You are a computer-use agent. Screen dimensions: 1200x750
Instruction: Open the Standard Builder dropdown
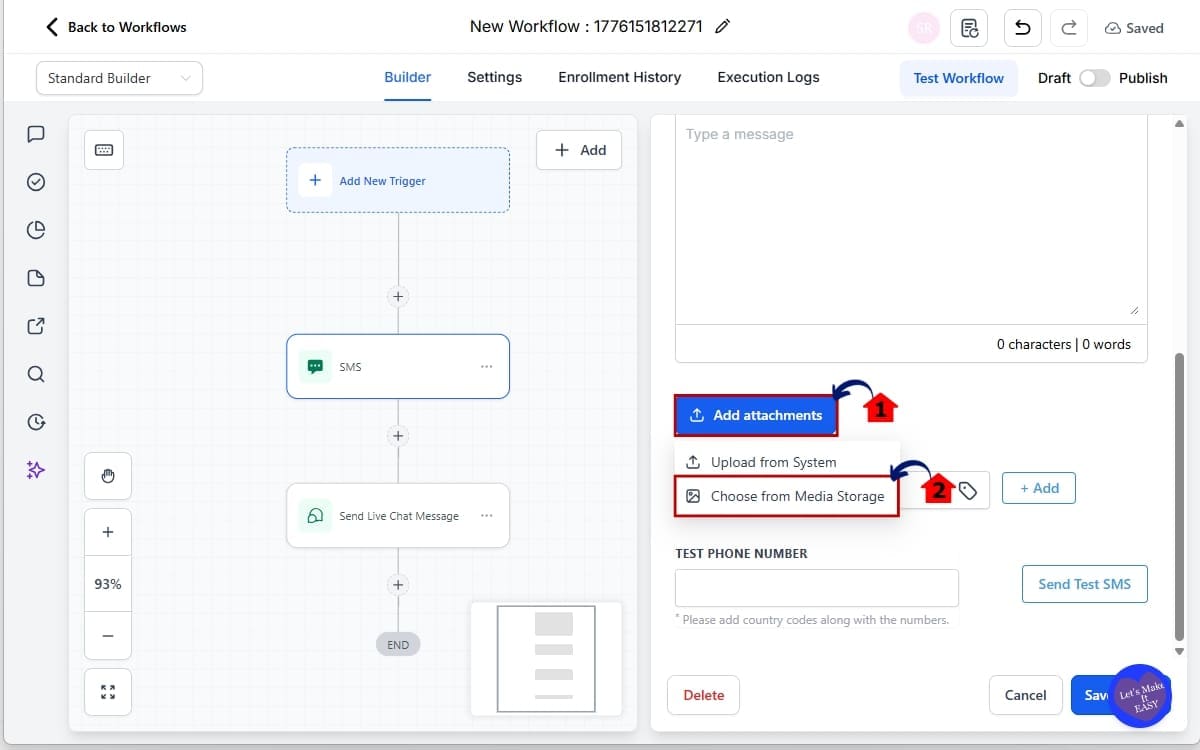(118, 77)
